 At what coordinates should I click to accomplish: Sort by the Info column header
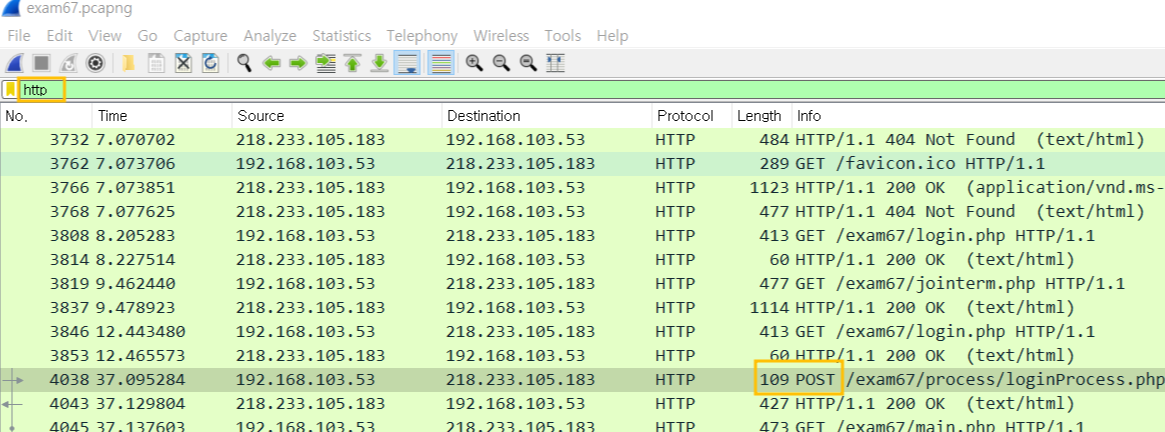tap(979, 116)
